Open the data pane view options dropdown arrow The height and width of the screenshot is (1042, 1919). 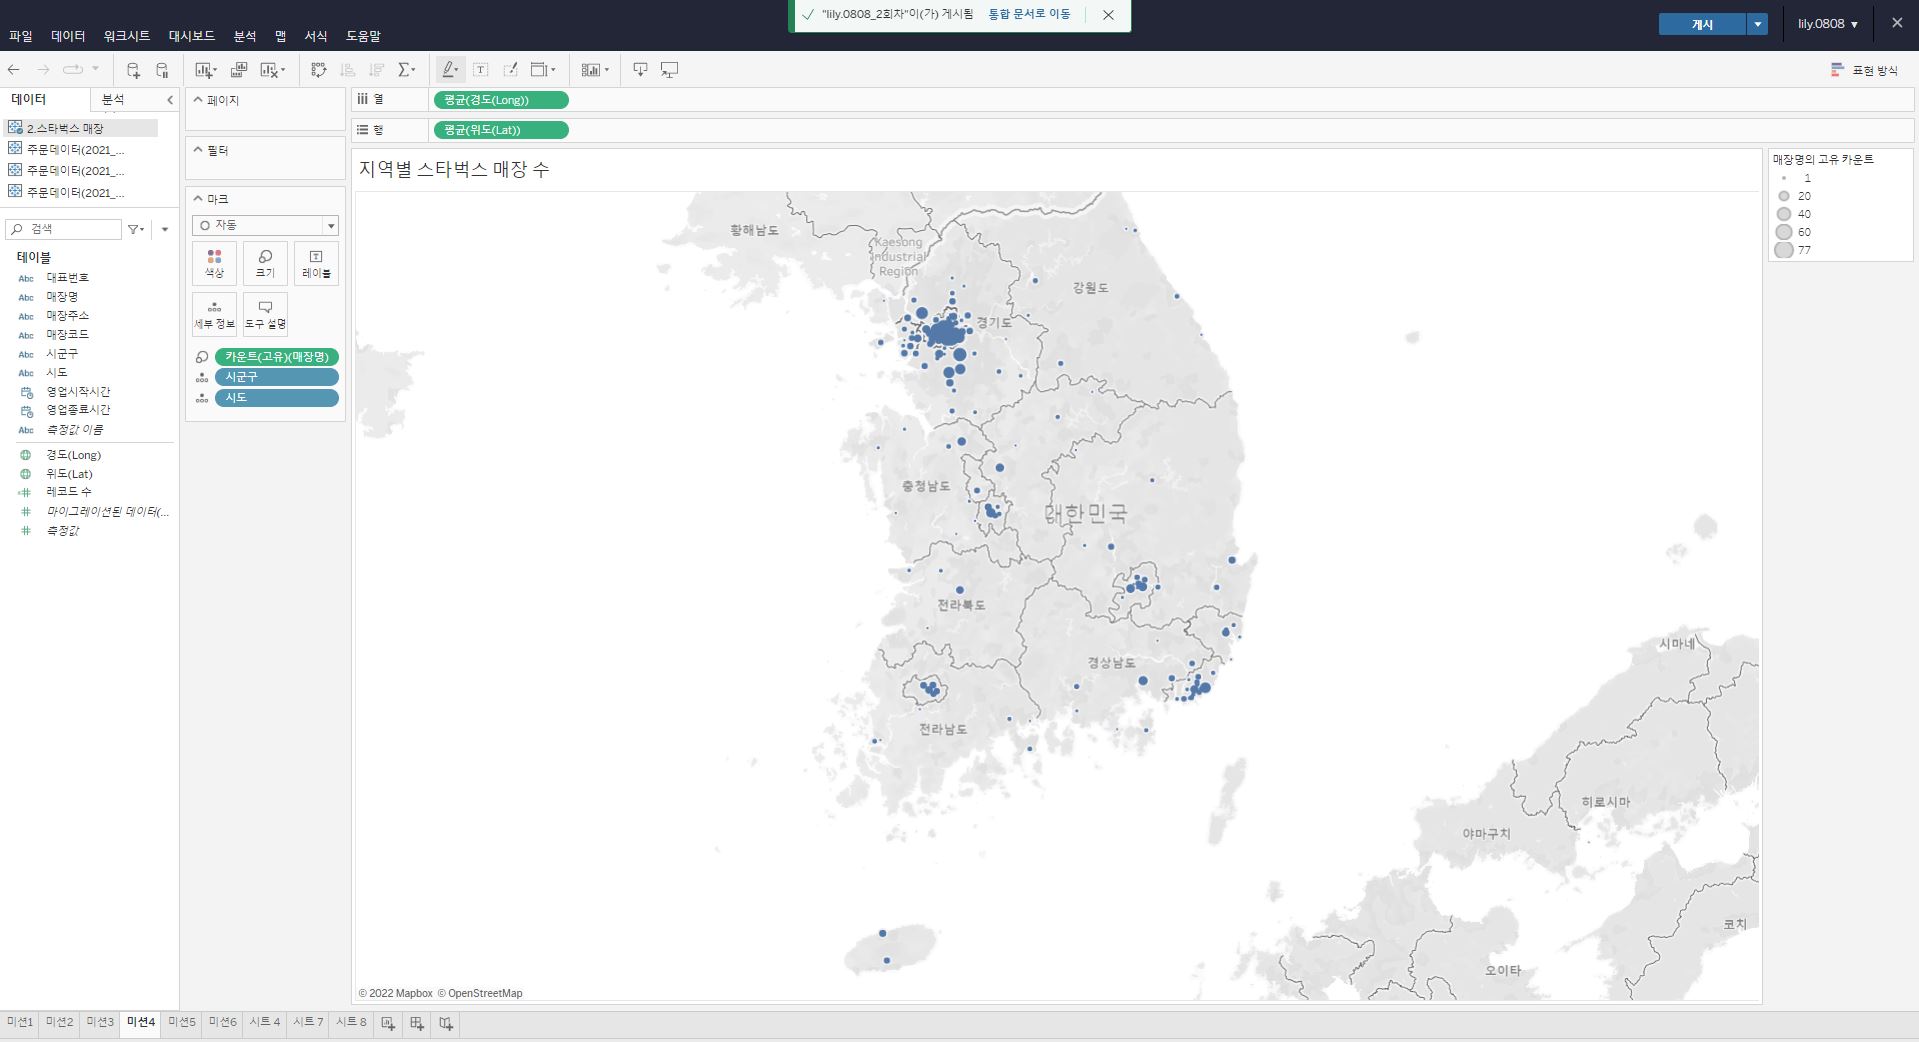(165, 229)
